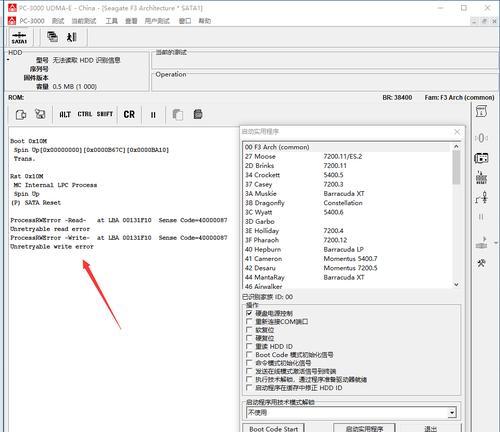The image size is (500, 432).
Task: Enable the 重新连接COM端口 checkbox
Action: click(249, 321)
